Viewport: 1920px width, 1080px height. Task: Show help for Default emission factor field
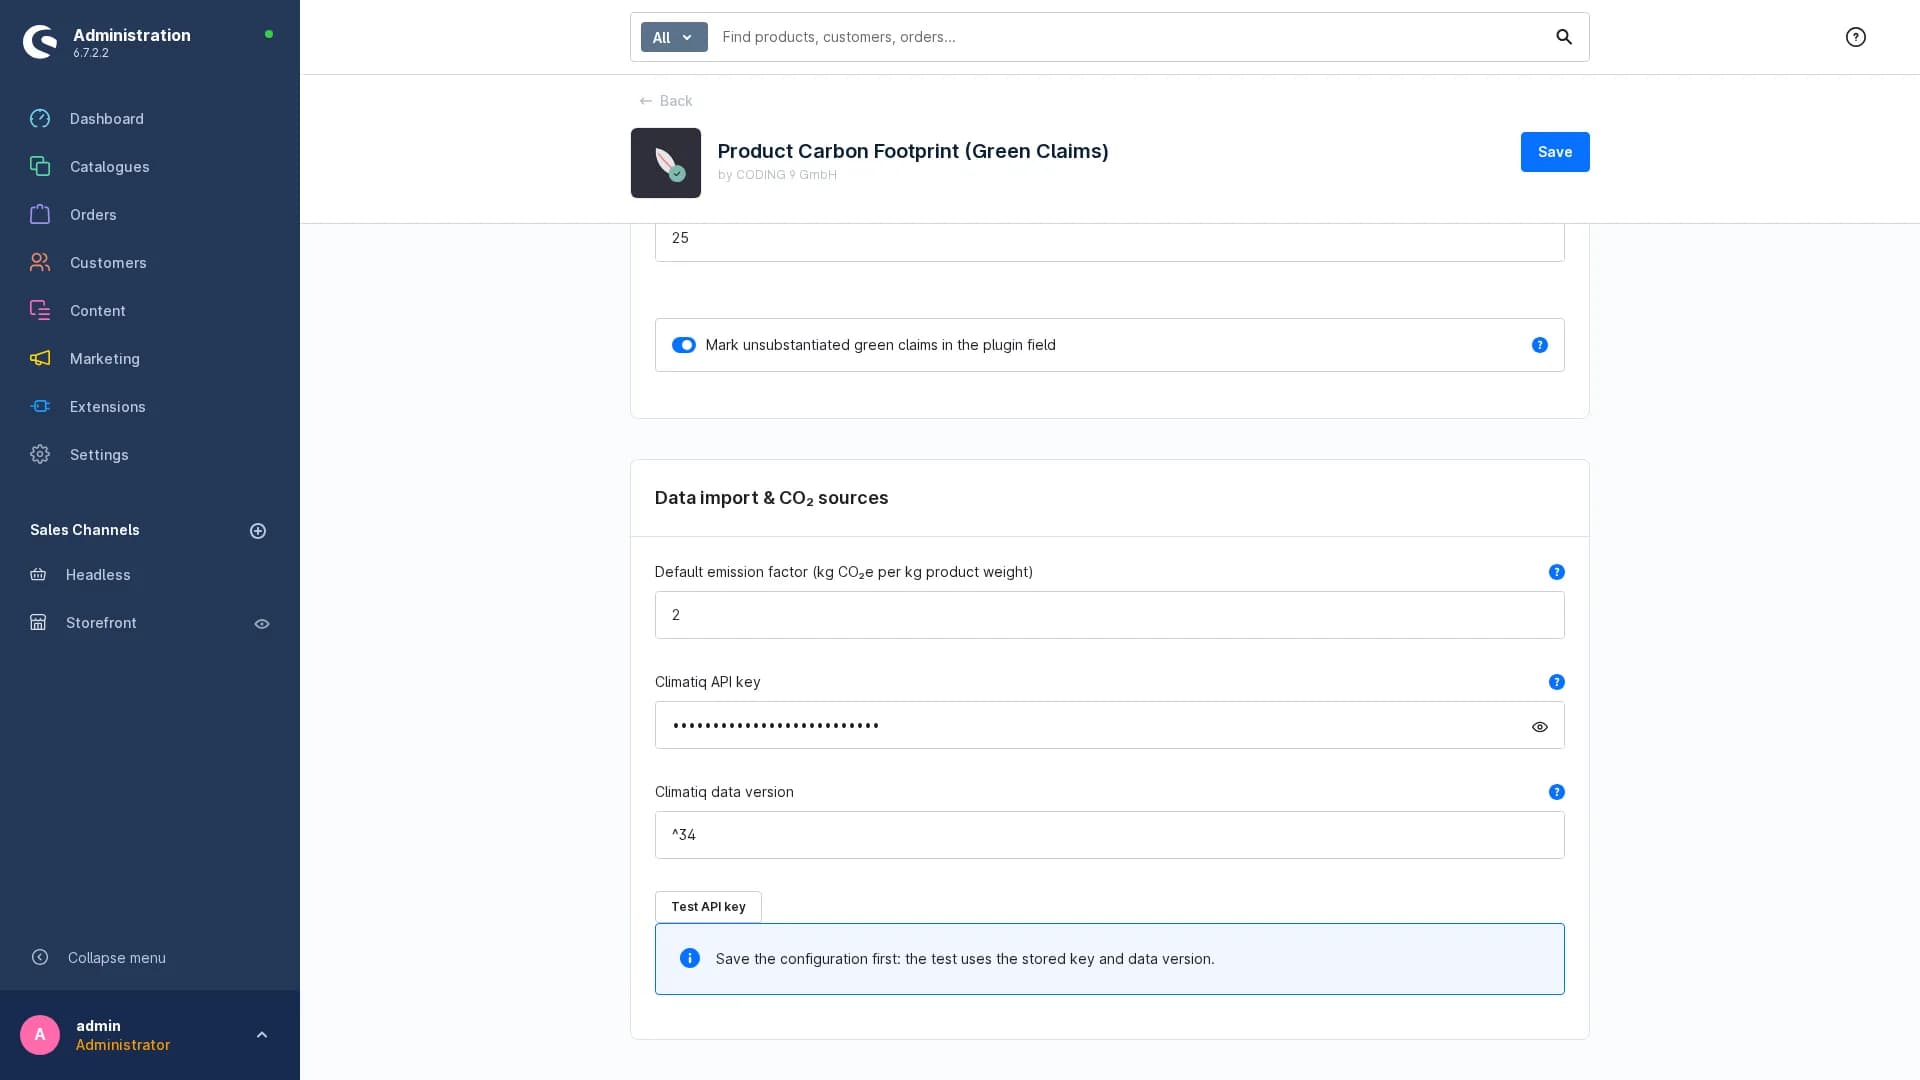pyautogui.click(x=1557, y=572)
